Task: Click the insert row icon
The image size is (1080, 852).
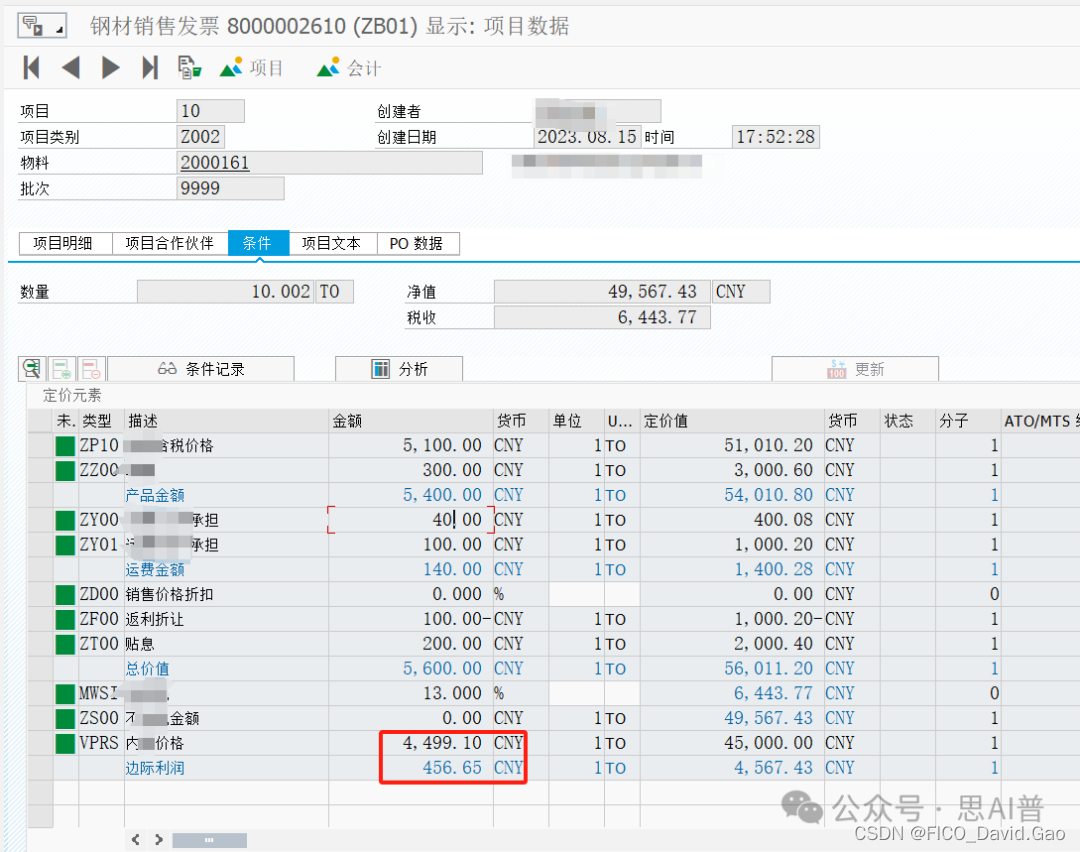Action: [62, 368]
